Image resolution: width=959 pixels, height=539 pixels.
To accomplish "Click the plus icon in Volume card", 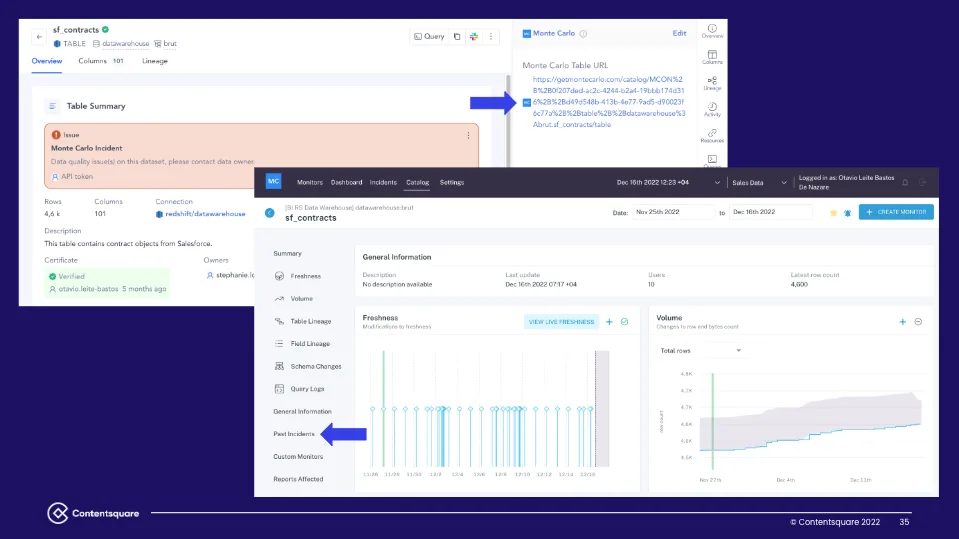I will 903,322.
